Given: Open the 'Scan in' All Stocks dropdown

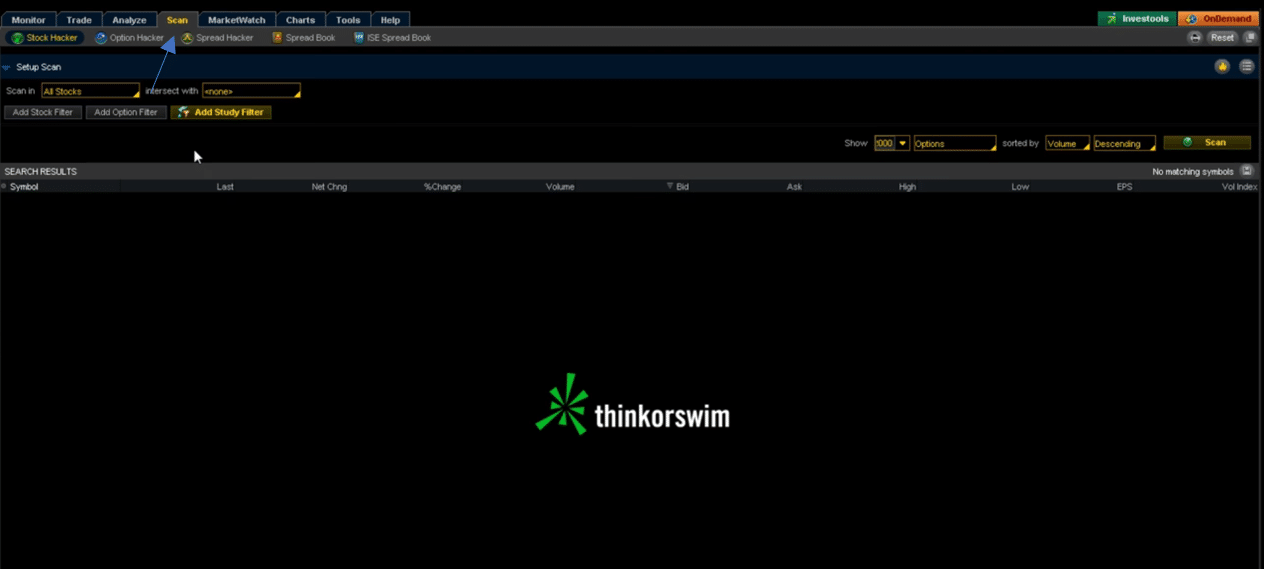Looking at the screenshot, I should (x=90, y=91).
